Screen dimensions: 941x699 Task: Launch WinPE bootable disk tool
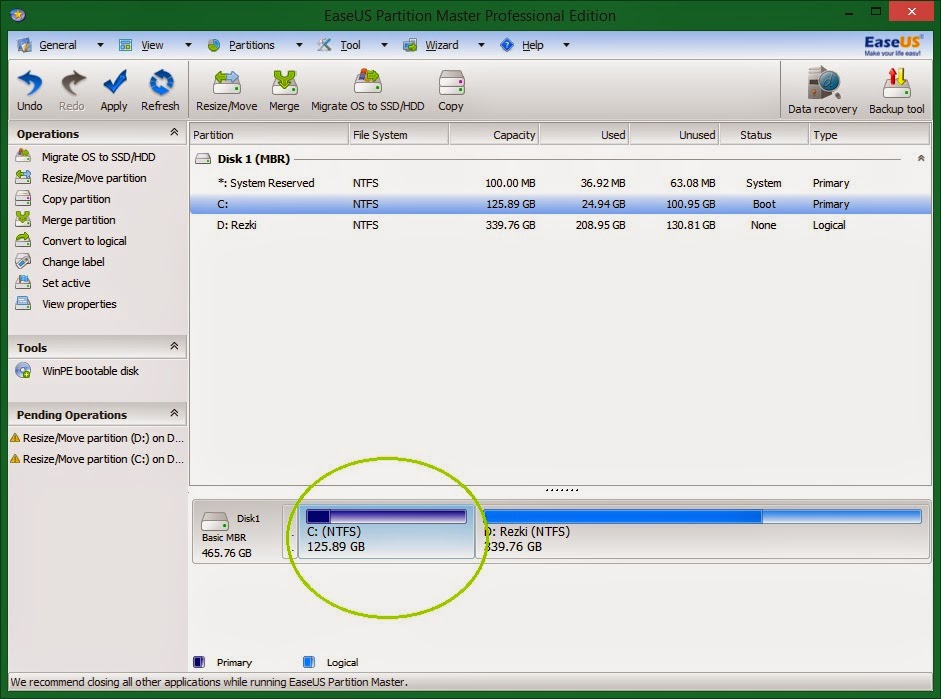(x=90, y=371)
